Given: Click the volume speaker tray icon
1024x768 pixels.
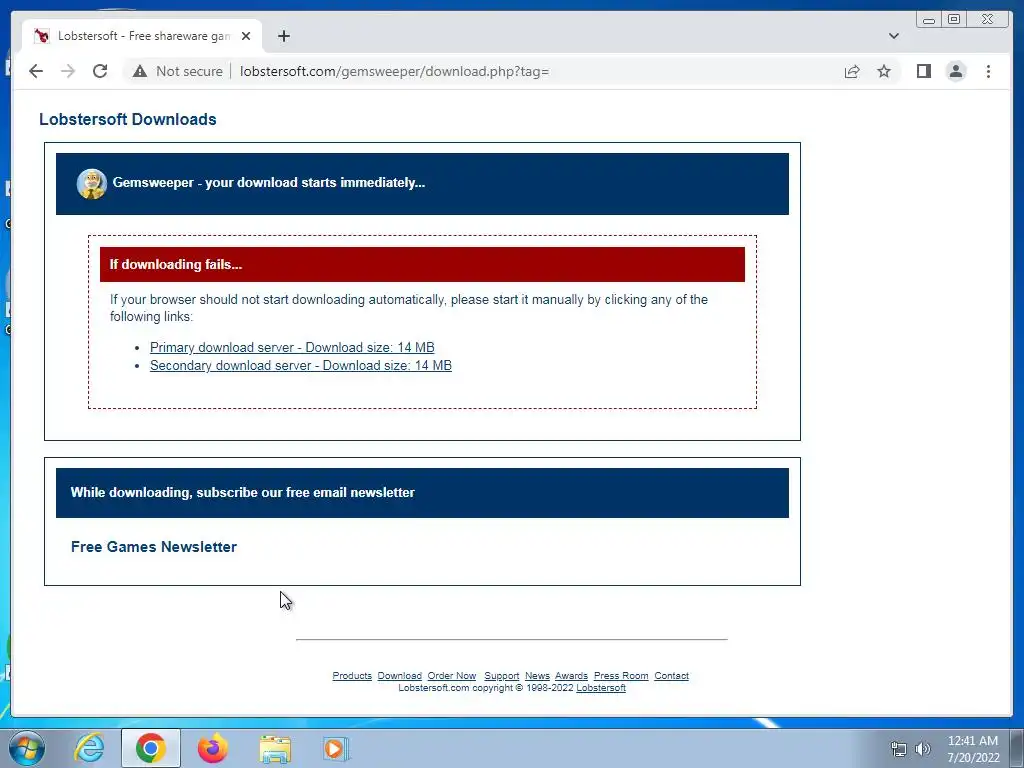Looking at the screenshot, I should (923, 749).
